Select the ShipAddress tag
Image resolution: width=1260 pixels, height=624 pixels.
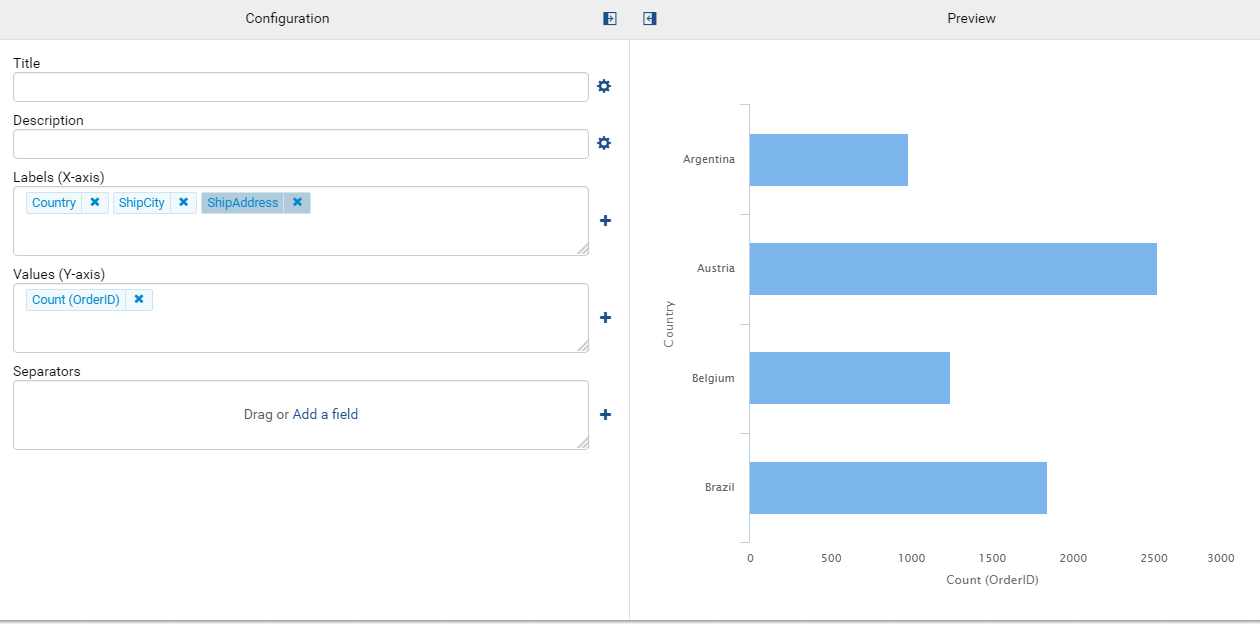click(x=243, y=203)
